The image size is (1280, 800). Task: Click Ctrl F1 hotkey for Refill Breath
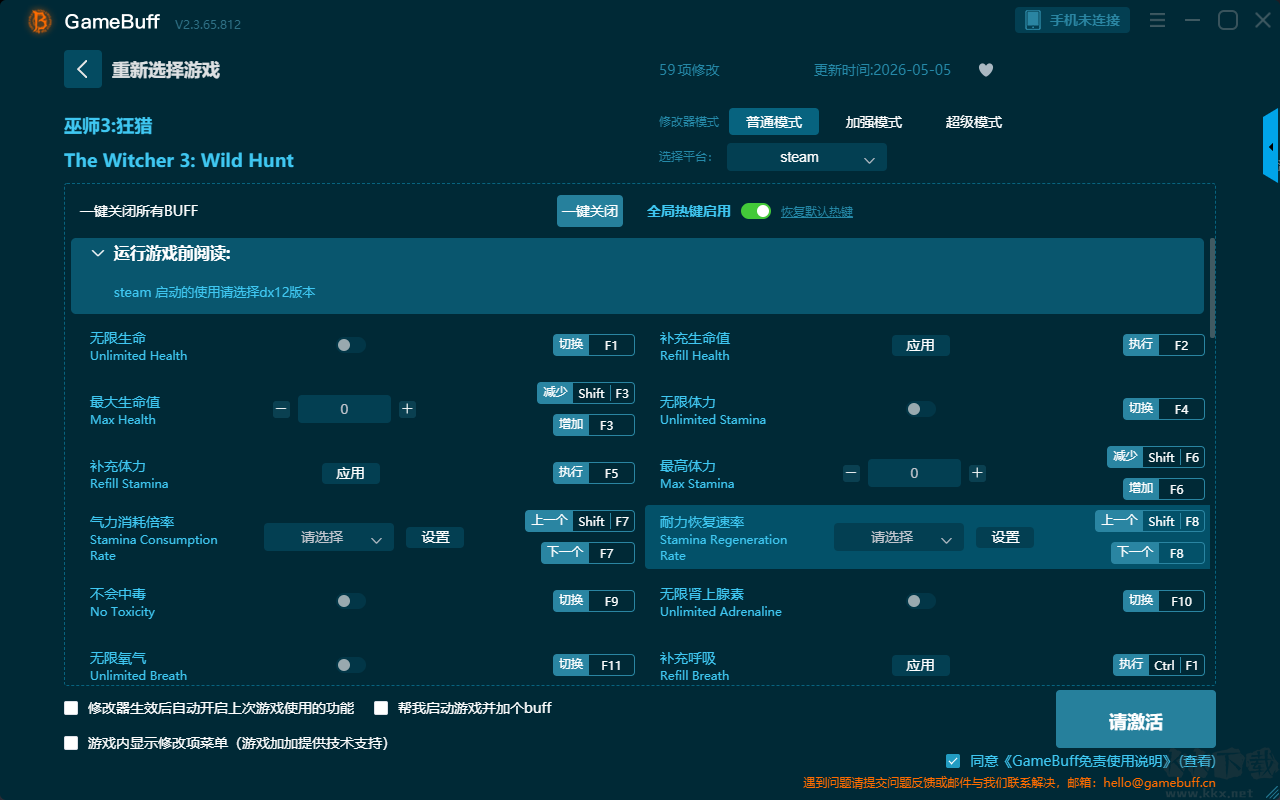(1159, 665)
